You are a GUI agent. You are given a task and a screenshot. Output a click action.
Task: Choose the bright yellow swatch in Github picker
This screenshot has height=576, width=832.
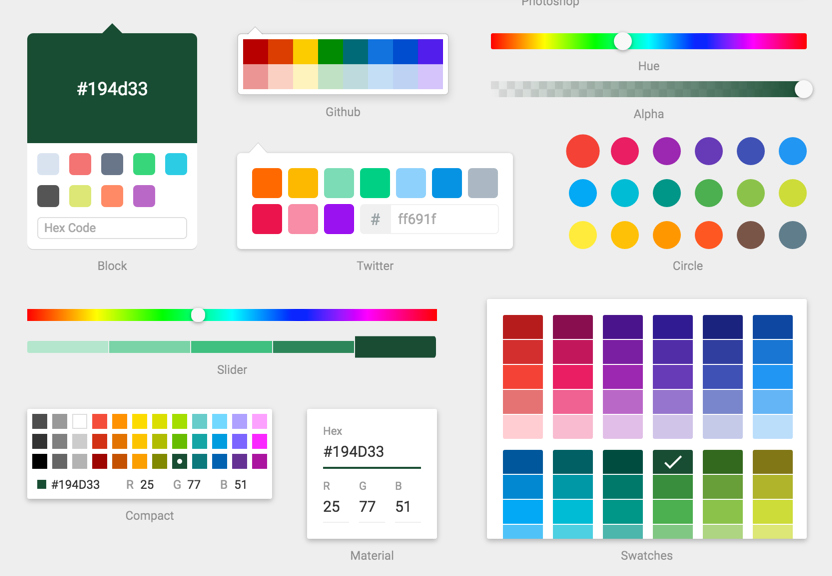305,51
